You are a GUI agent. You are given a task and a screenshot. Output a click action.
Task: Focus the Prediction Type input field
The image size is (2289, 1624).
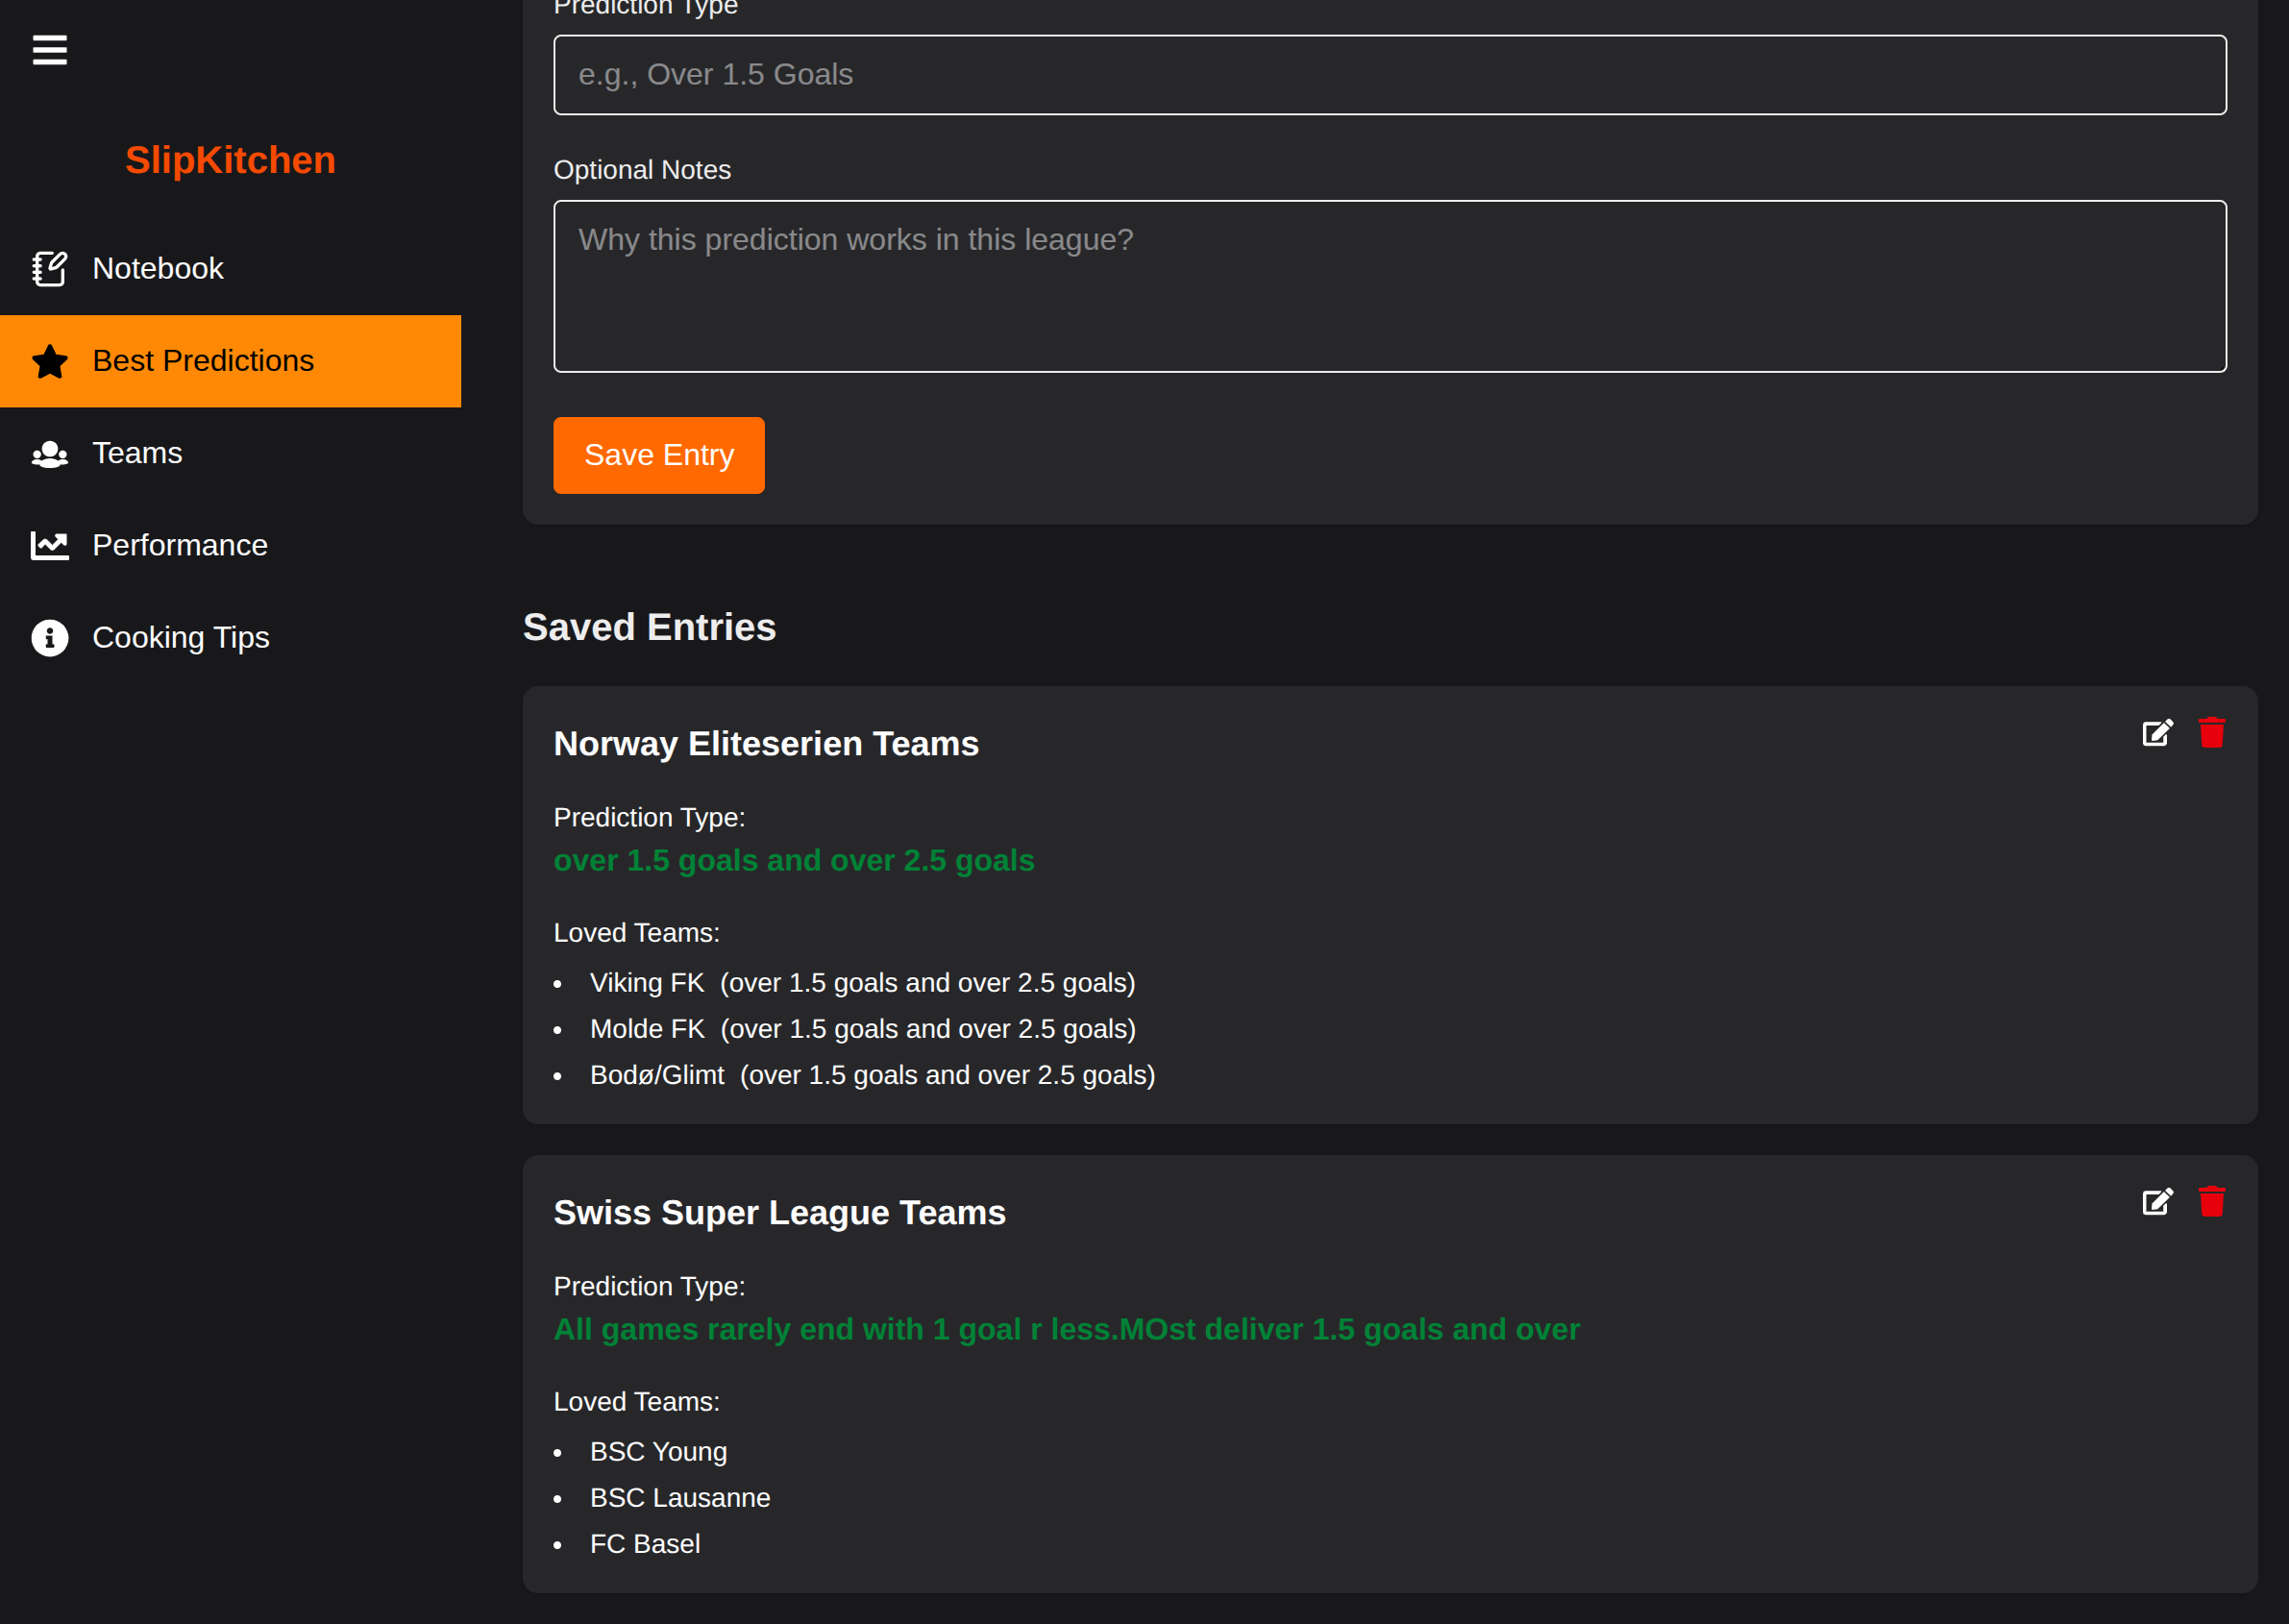(1389, 75)
